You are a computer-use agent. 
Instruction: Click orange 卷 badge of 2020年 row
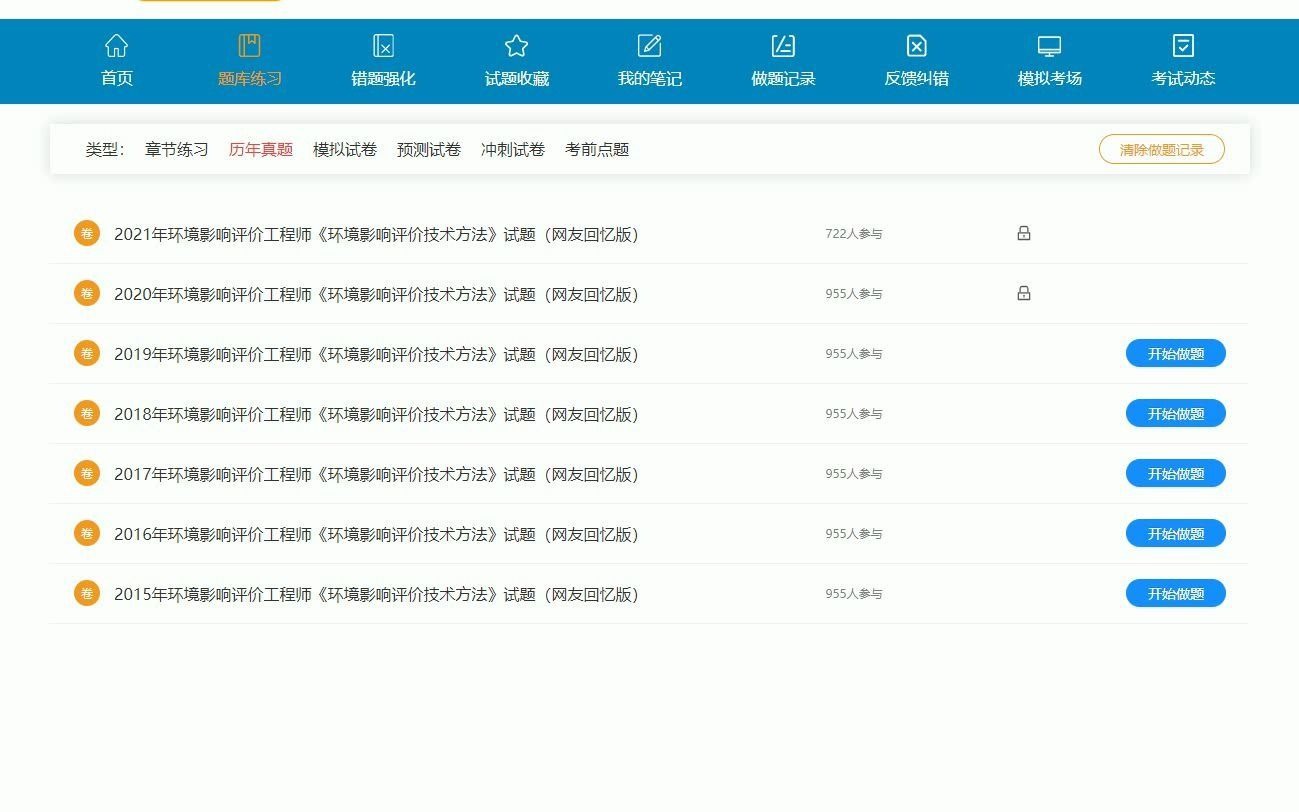tap(87, 293)
